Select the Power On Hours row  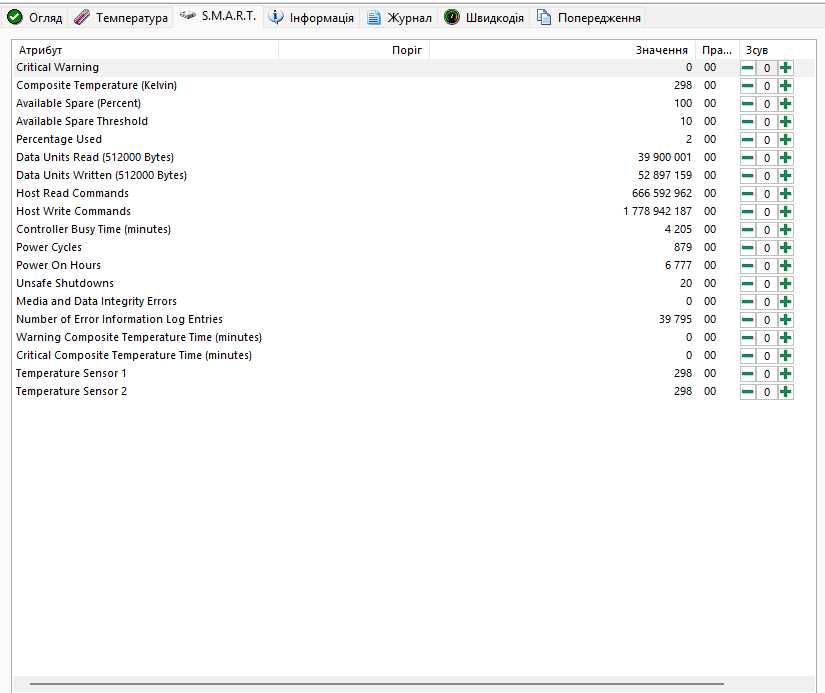click(x=414, y=265)
